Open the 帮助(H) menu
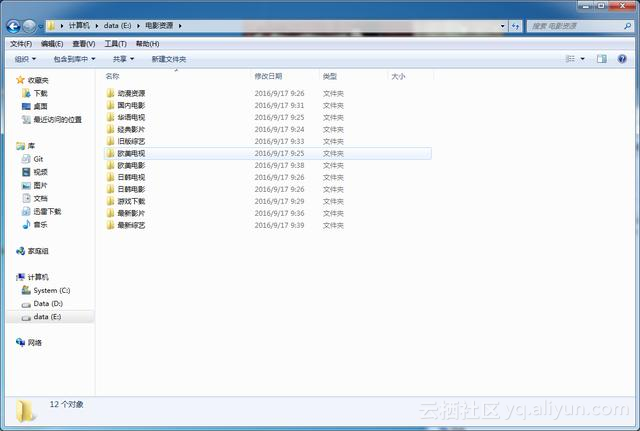The width and height of the screenshot is (640, 431). pyautogui.click(x=147, y=44)
